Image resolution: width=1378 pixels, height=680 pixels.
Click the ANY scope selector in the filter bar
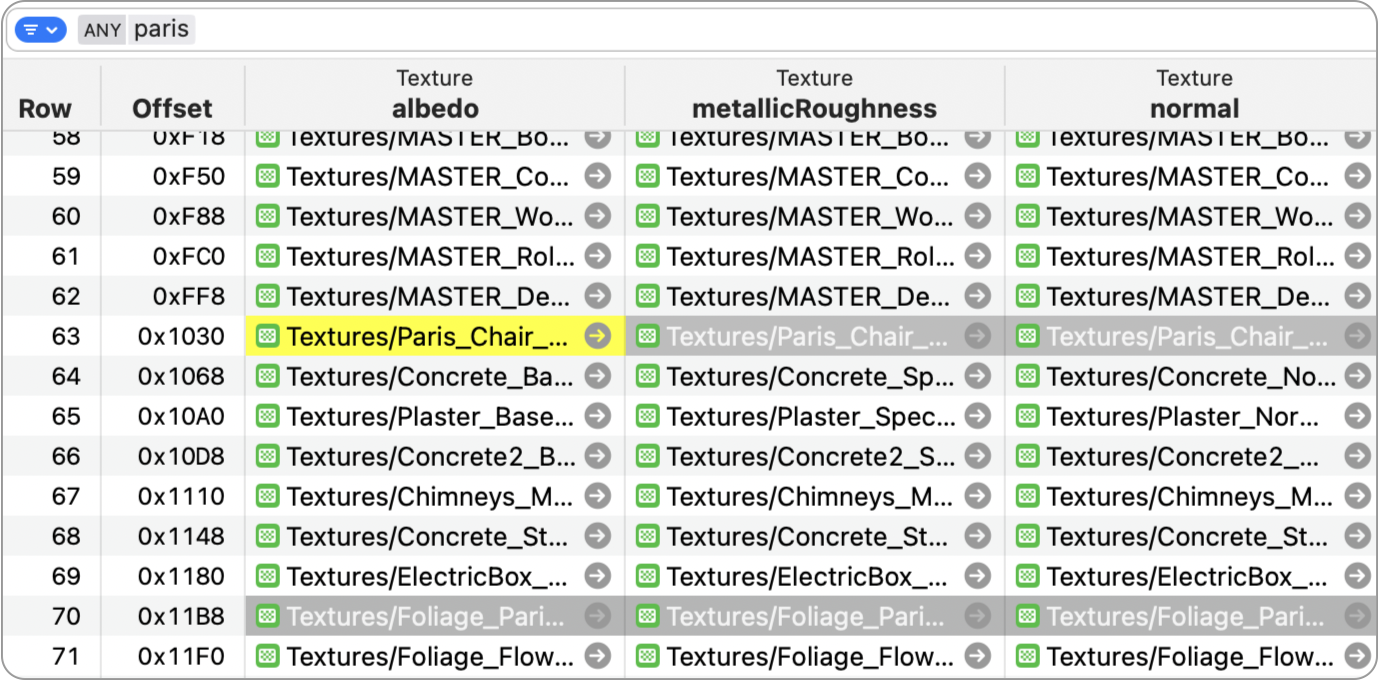tap(101, 30)
